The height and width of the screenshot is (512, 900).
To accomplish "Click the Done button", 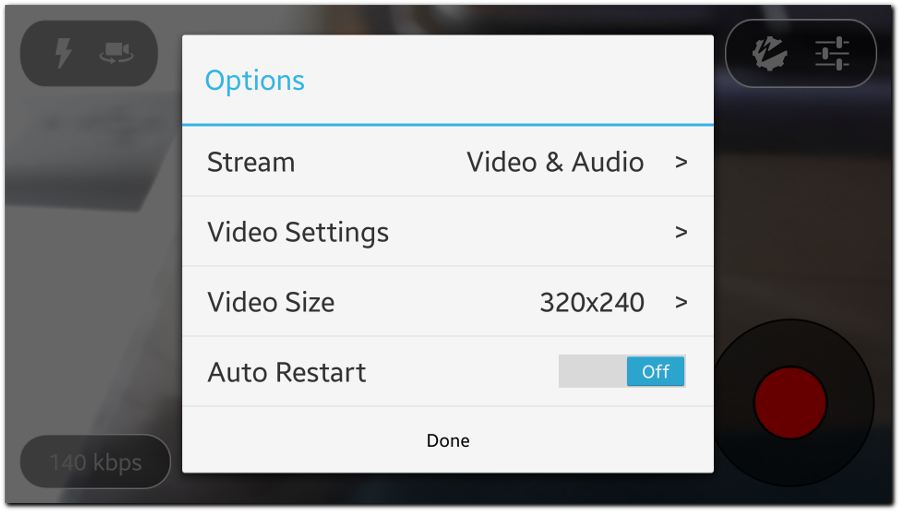I will click(448, 440).
